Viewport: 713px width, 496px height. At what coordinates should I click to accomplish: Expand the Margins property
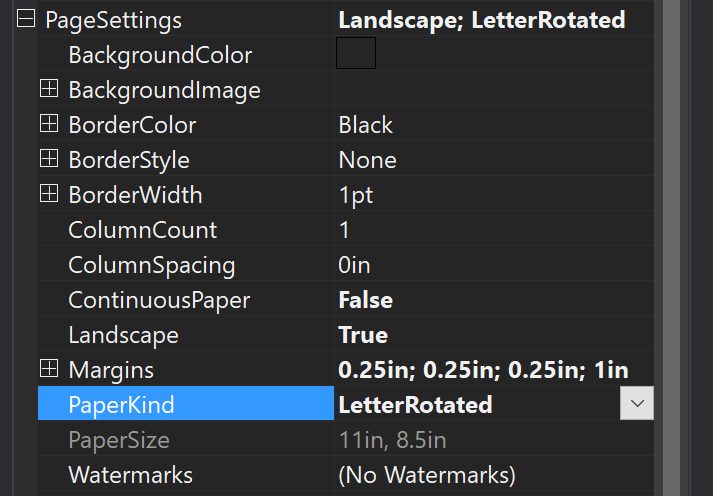[x=48, y=370]
